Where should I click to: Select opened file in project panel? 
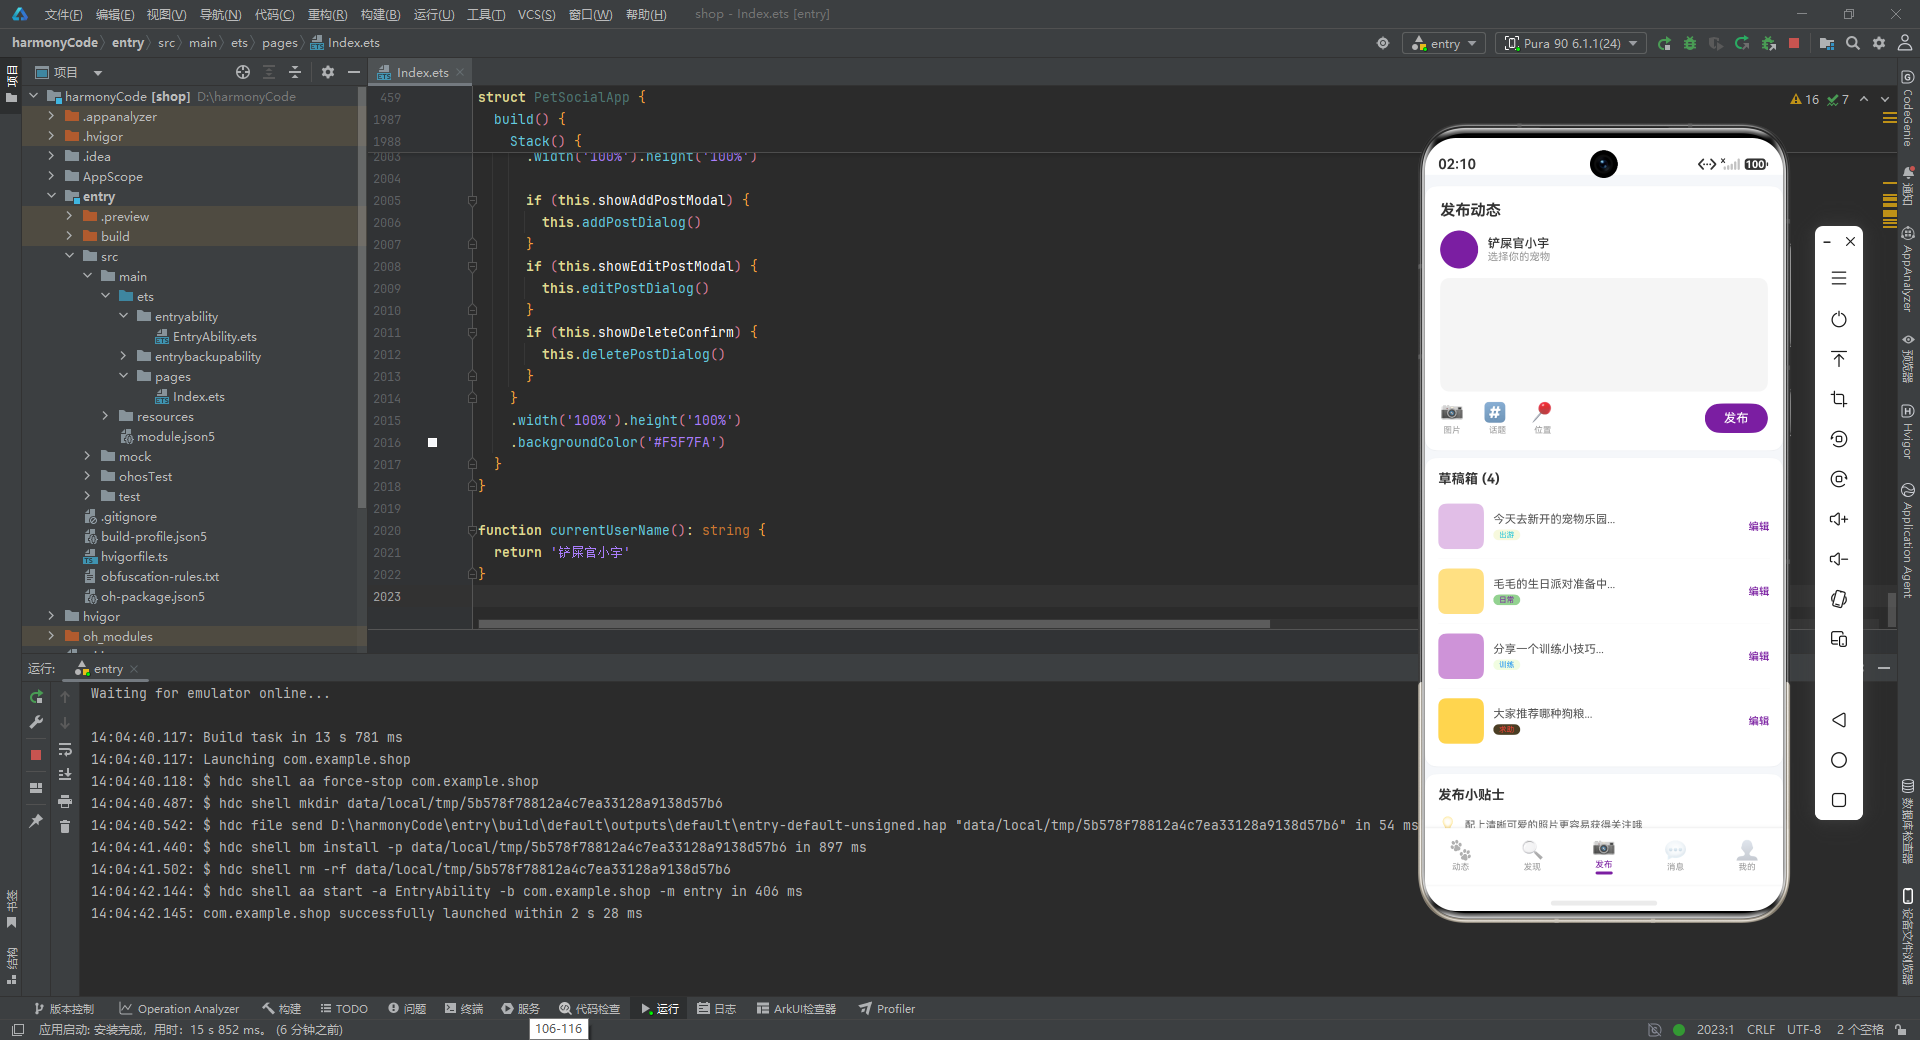[243, 72]
